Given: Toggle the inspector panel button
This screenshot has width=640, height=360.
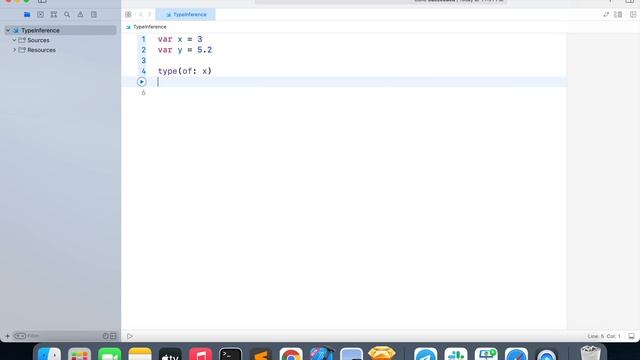Looking at the screenshot, I should (x=629, y=1).
